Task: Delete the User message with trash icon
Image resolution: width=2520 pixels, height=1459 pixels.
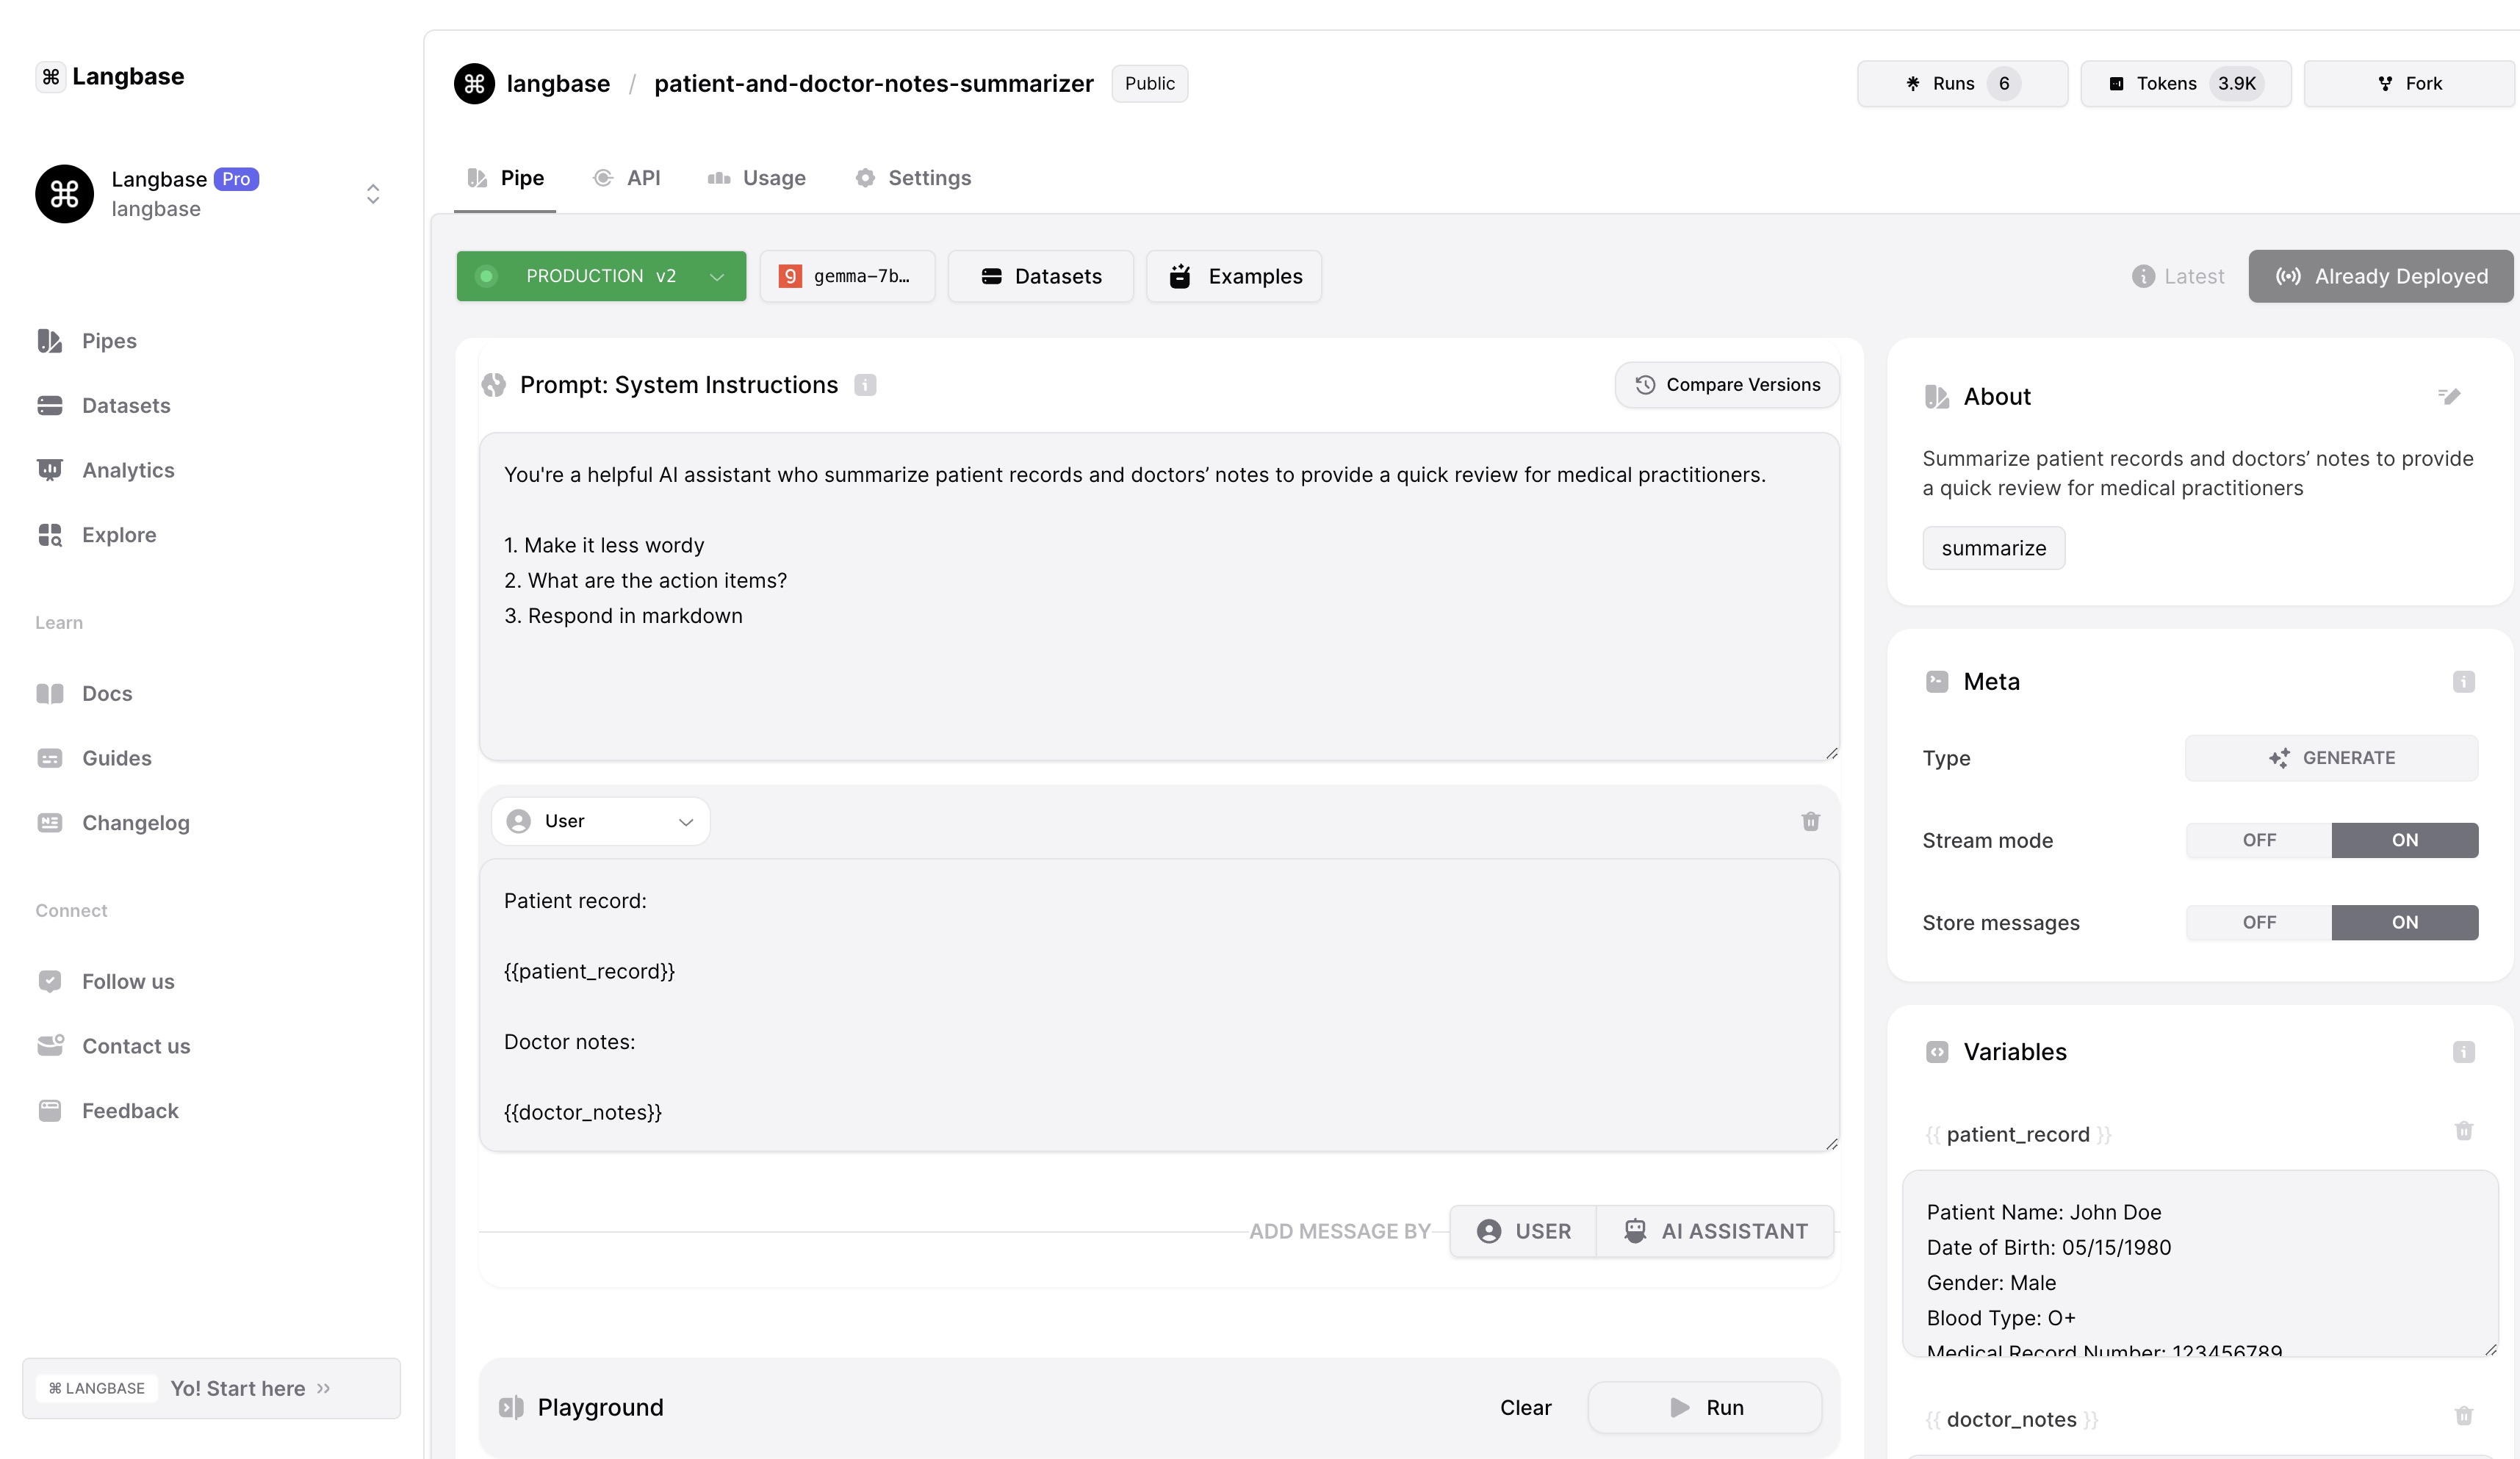Action: [1810, 821]
